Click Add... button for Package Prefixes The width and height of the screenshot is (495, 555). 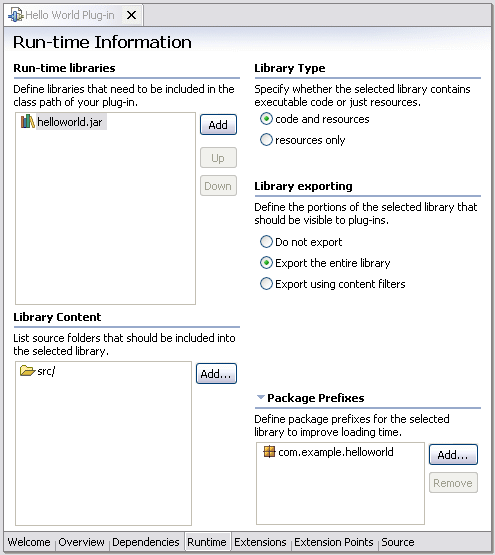[x=453, y=454]
